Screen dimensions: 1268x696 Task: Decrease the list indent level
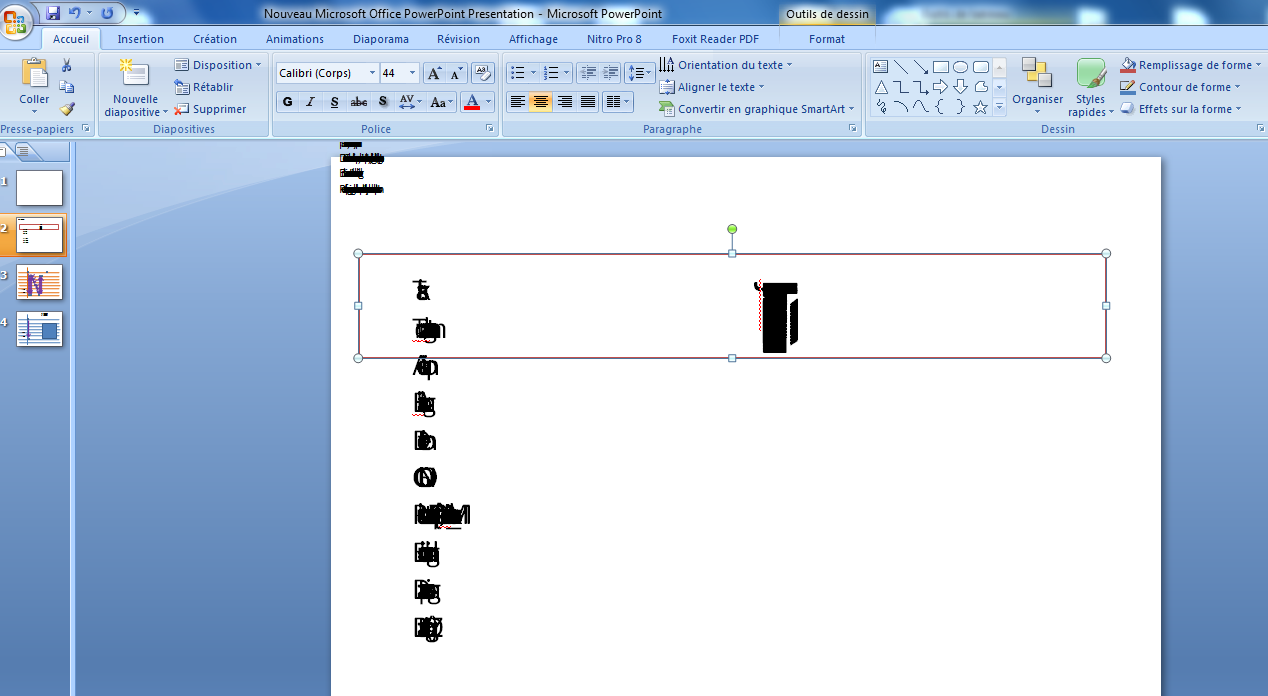(x=587, y=73)
